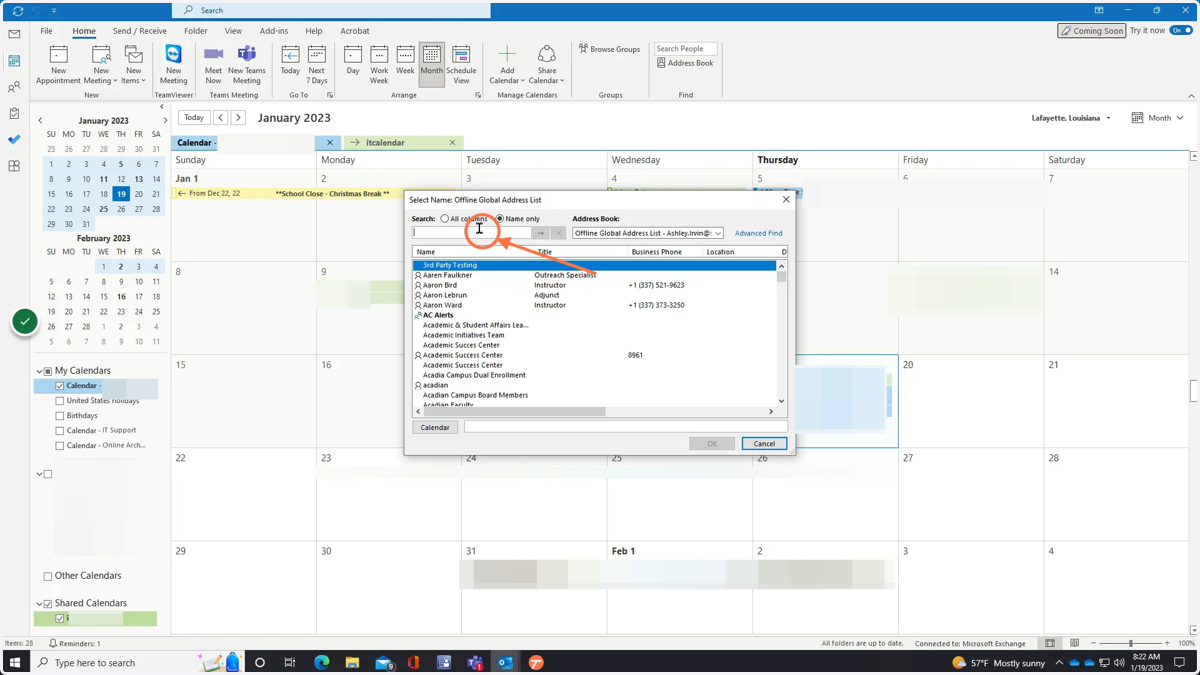Select January 25 in mini calendar
Viewport: 1200px width, 675px height.
click(103, 209)
